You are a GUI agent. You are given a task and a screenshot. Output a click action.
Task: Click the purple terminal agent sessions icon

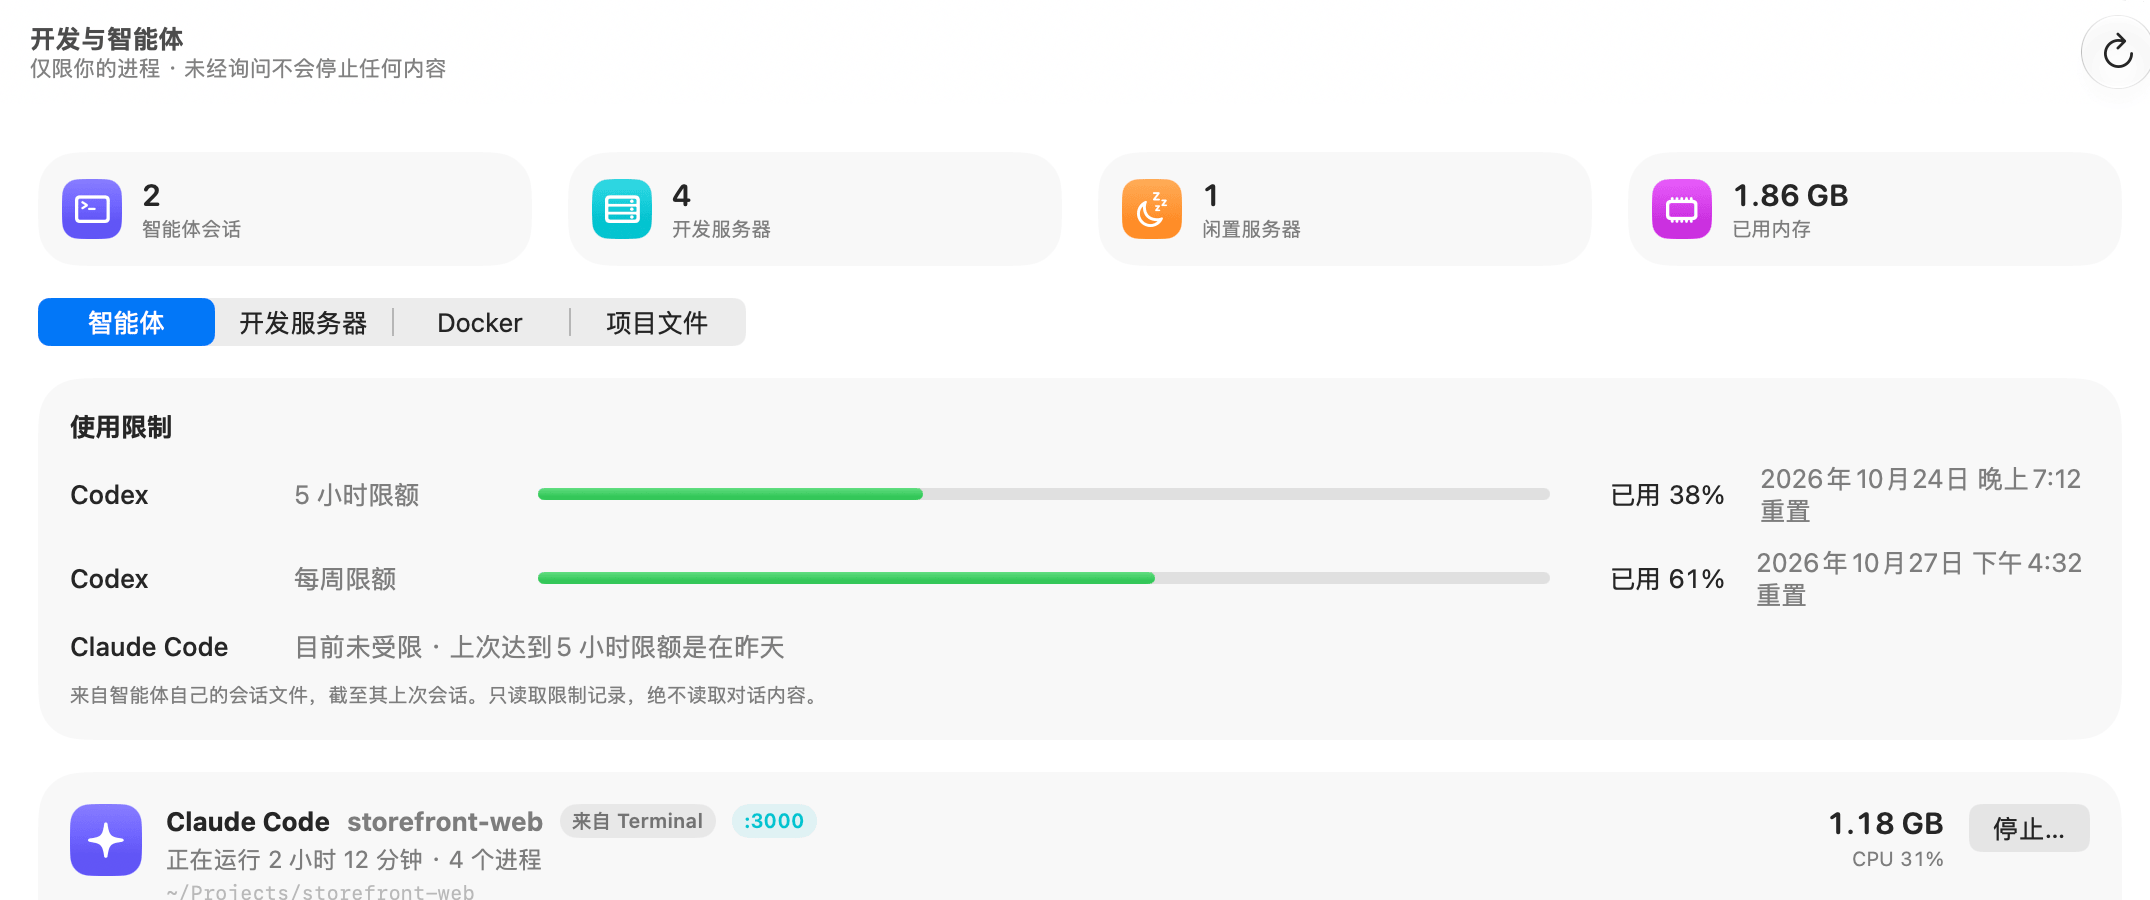click(92, 209)
